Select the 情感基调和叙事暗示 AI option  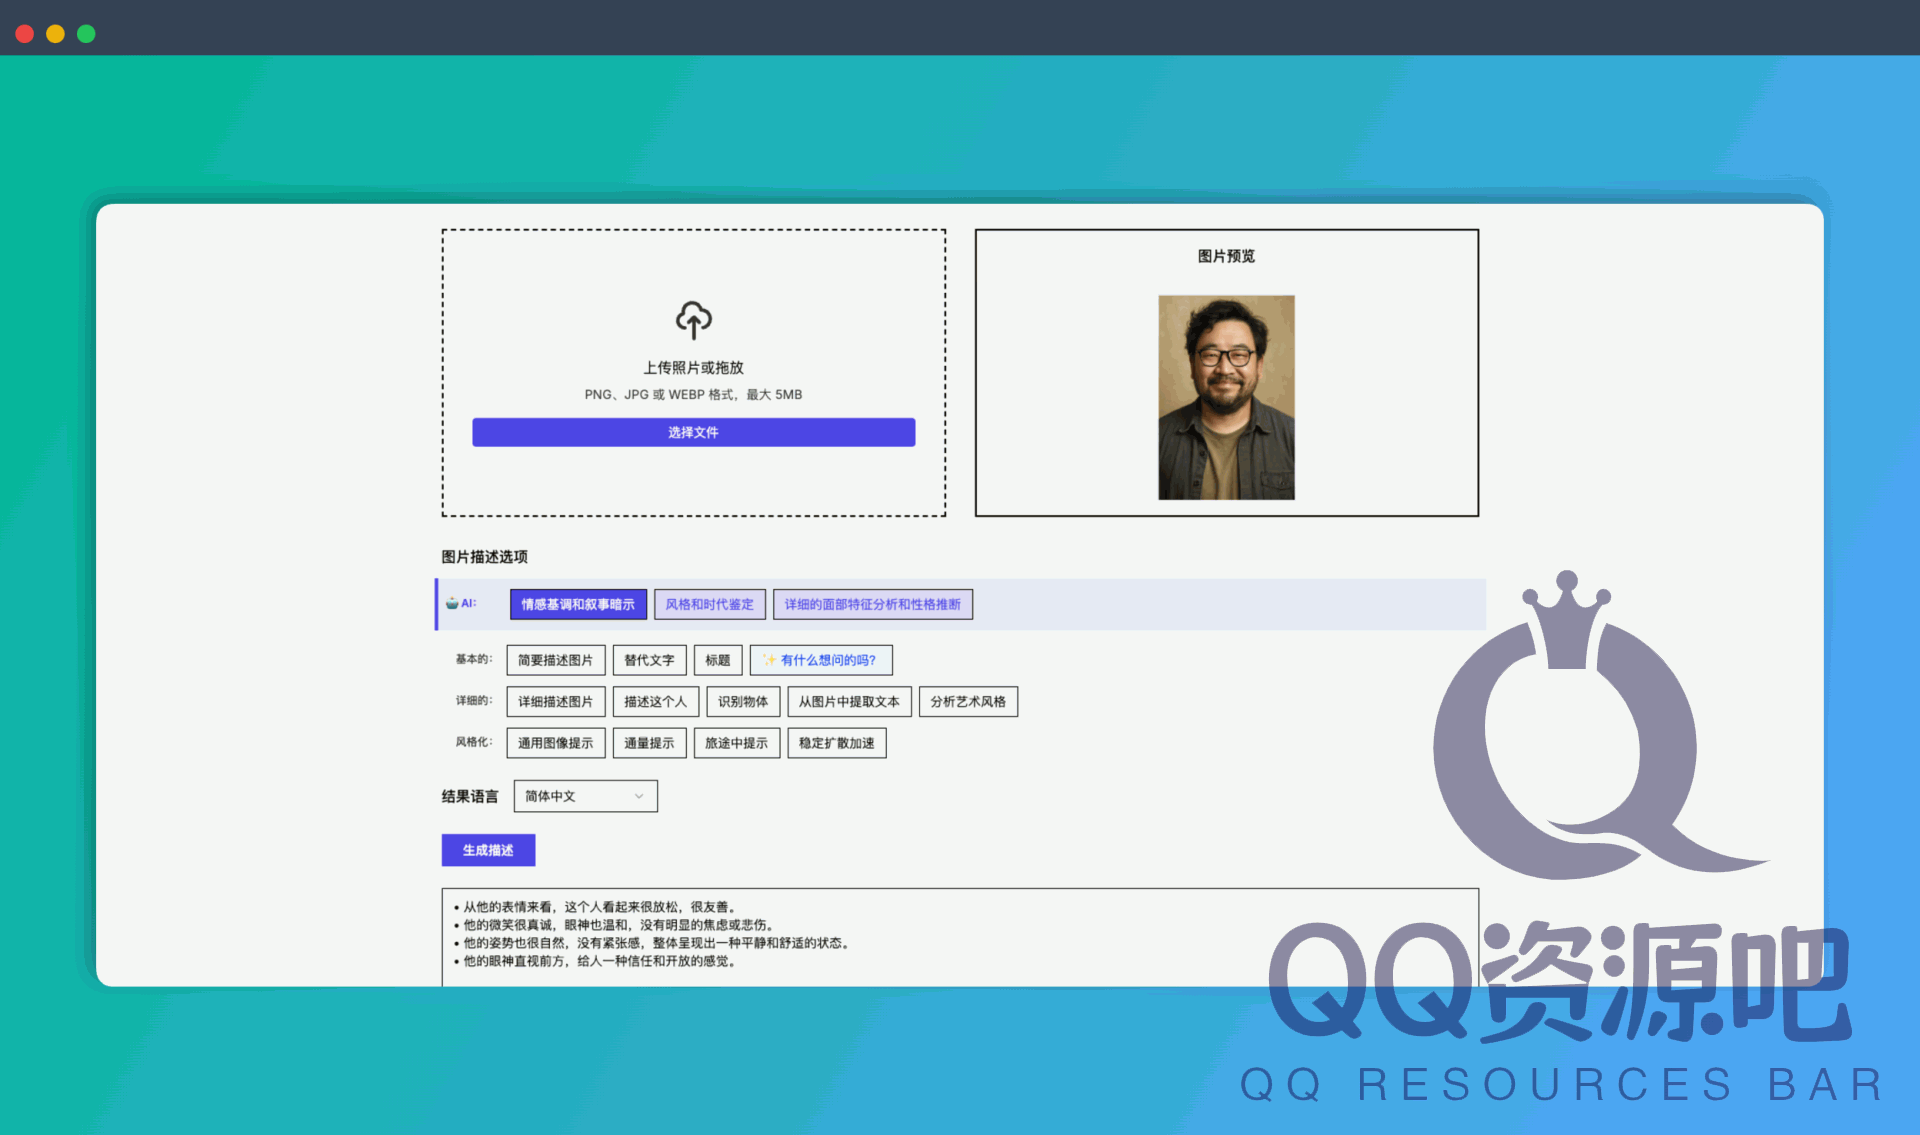578,604
